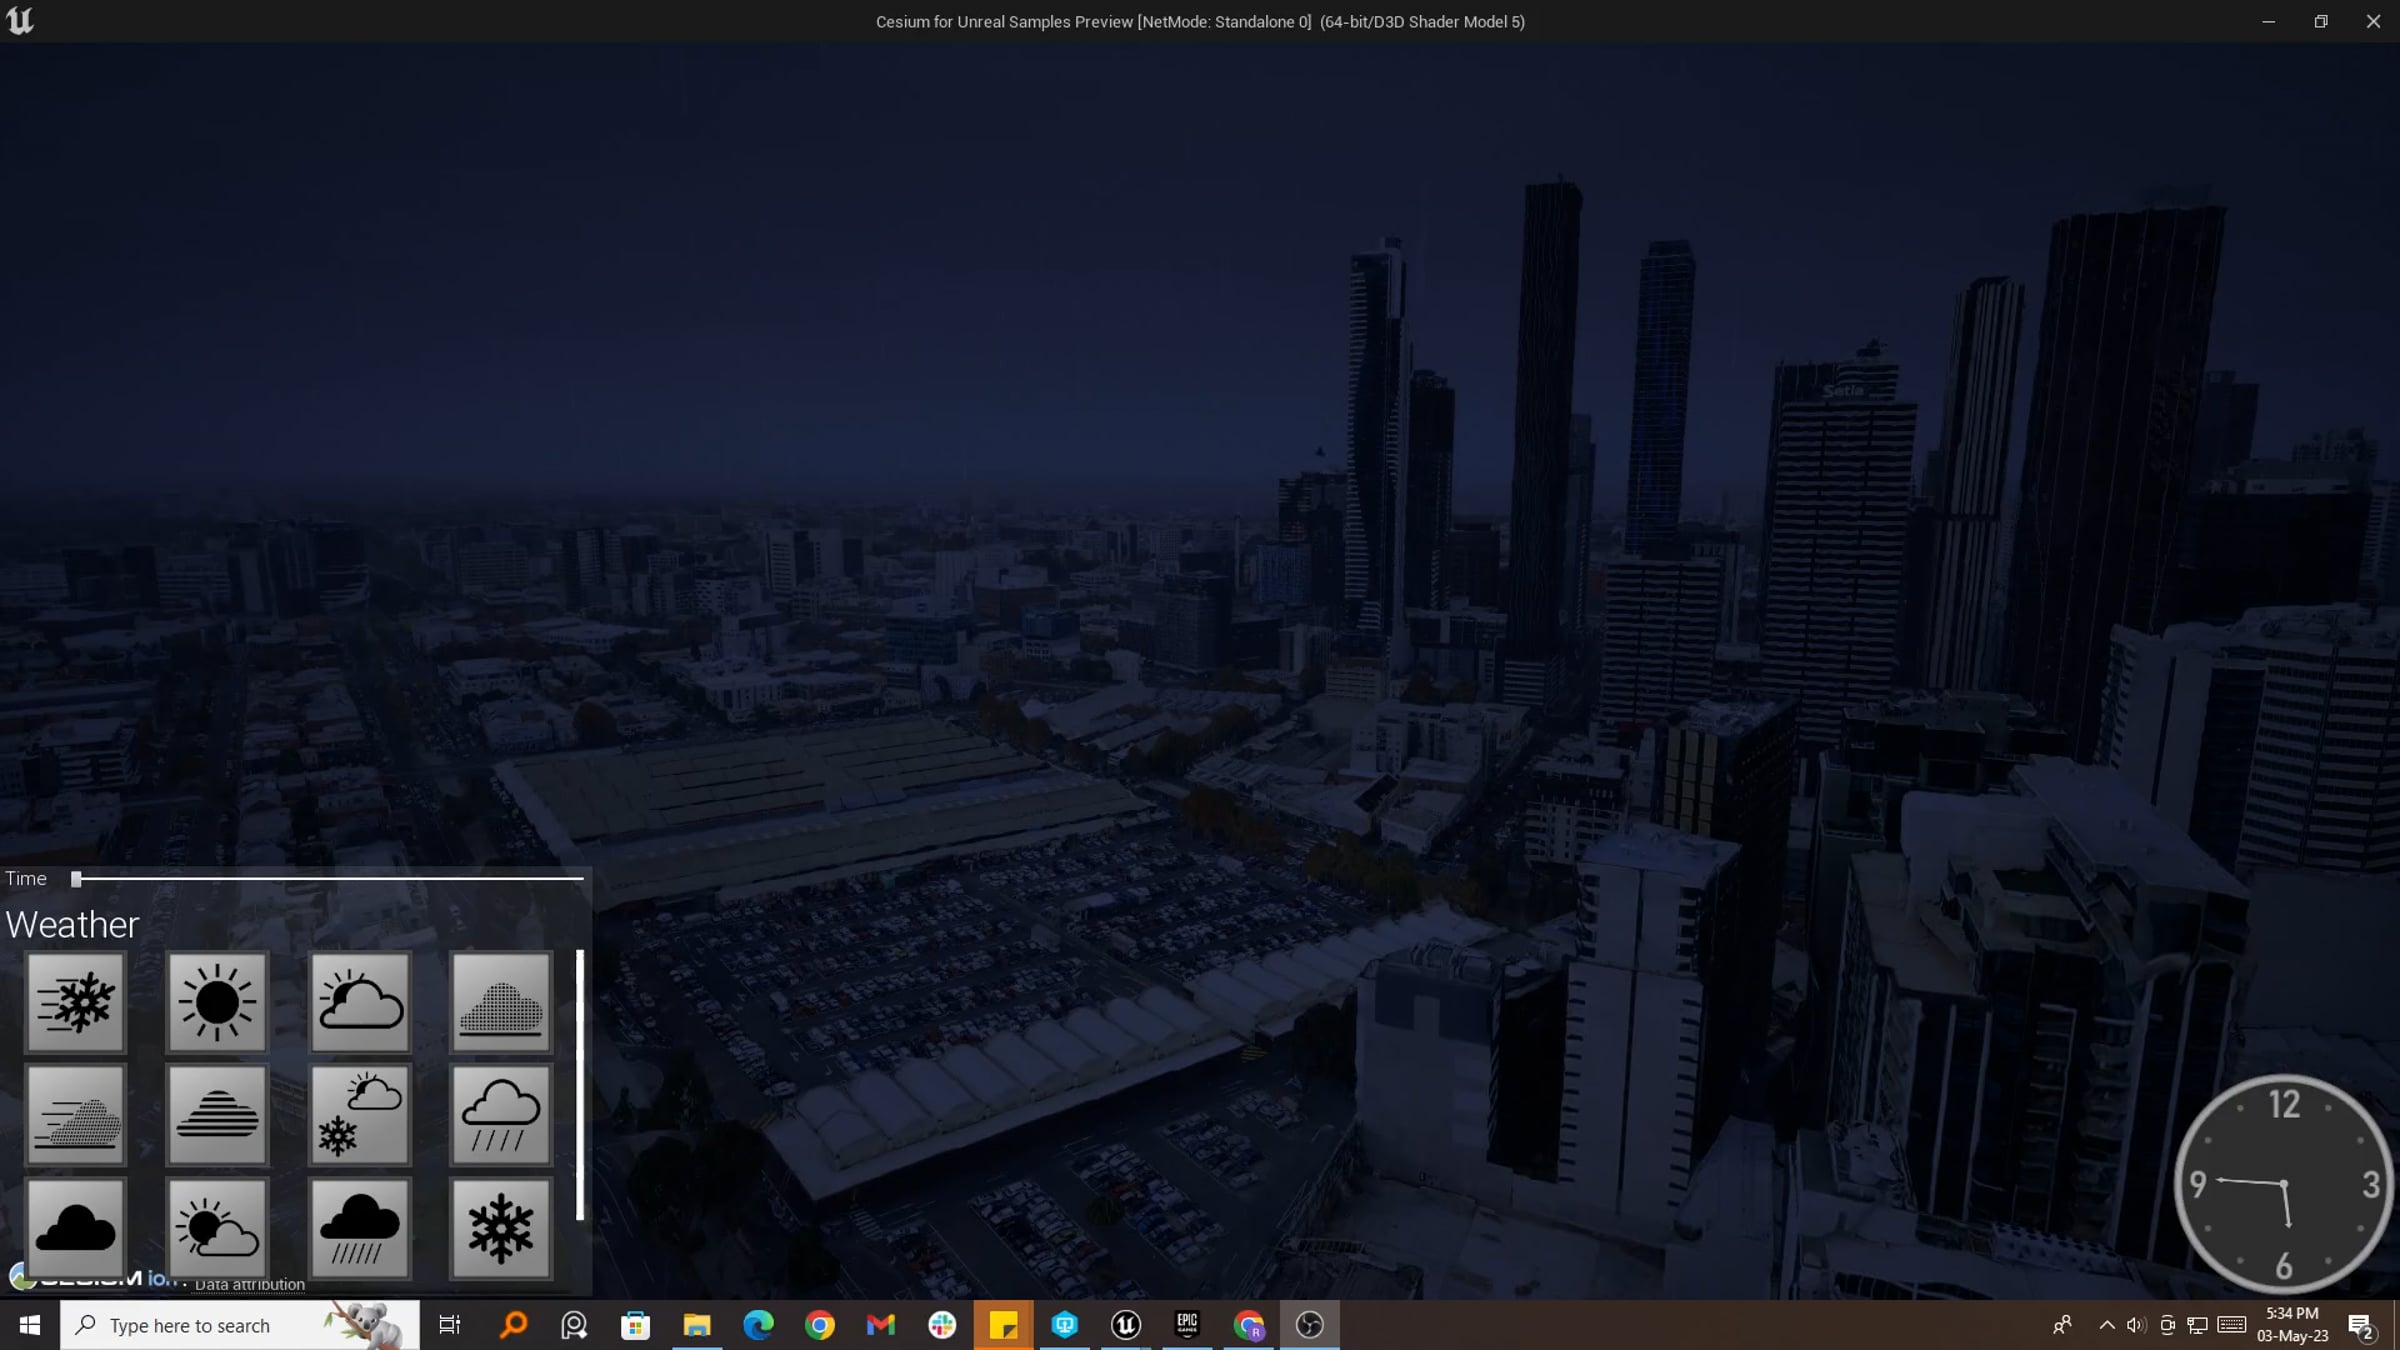Click the weather panel vertical scrollbar
The image size is (2400, 1350).
pyautogui.click(x=580, y=1085)
